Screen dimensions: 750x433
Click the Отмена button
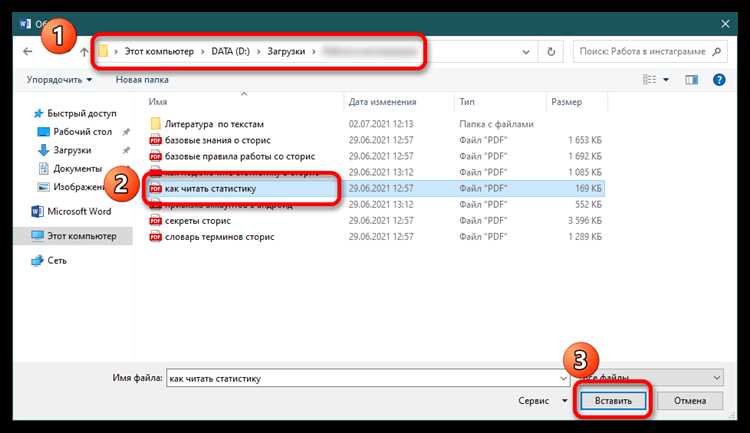pos(690,401)
